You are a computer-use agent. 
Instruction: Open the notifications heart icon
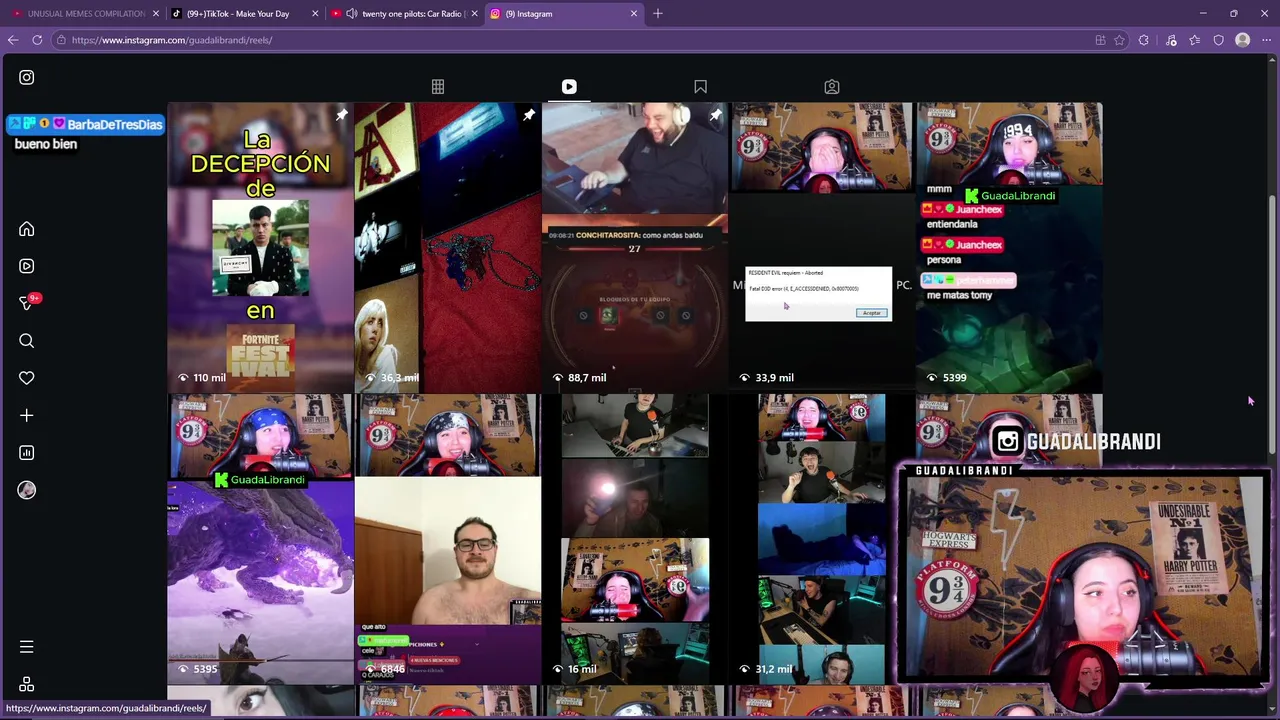click(27, 378)
